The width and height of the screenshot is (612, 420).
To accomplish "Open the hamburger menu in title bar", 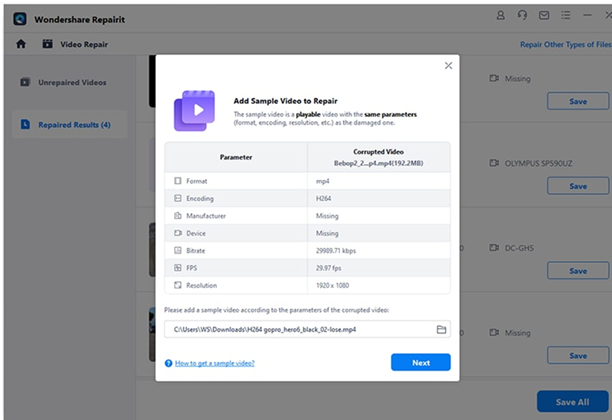I will 566,17.
